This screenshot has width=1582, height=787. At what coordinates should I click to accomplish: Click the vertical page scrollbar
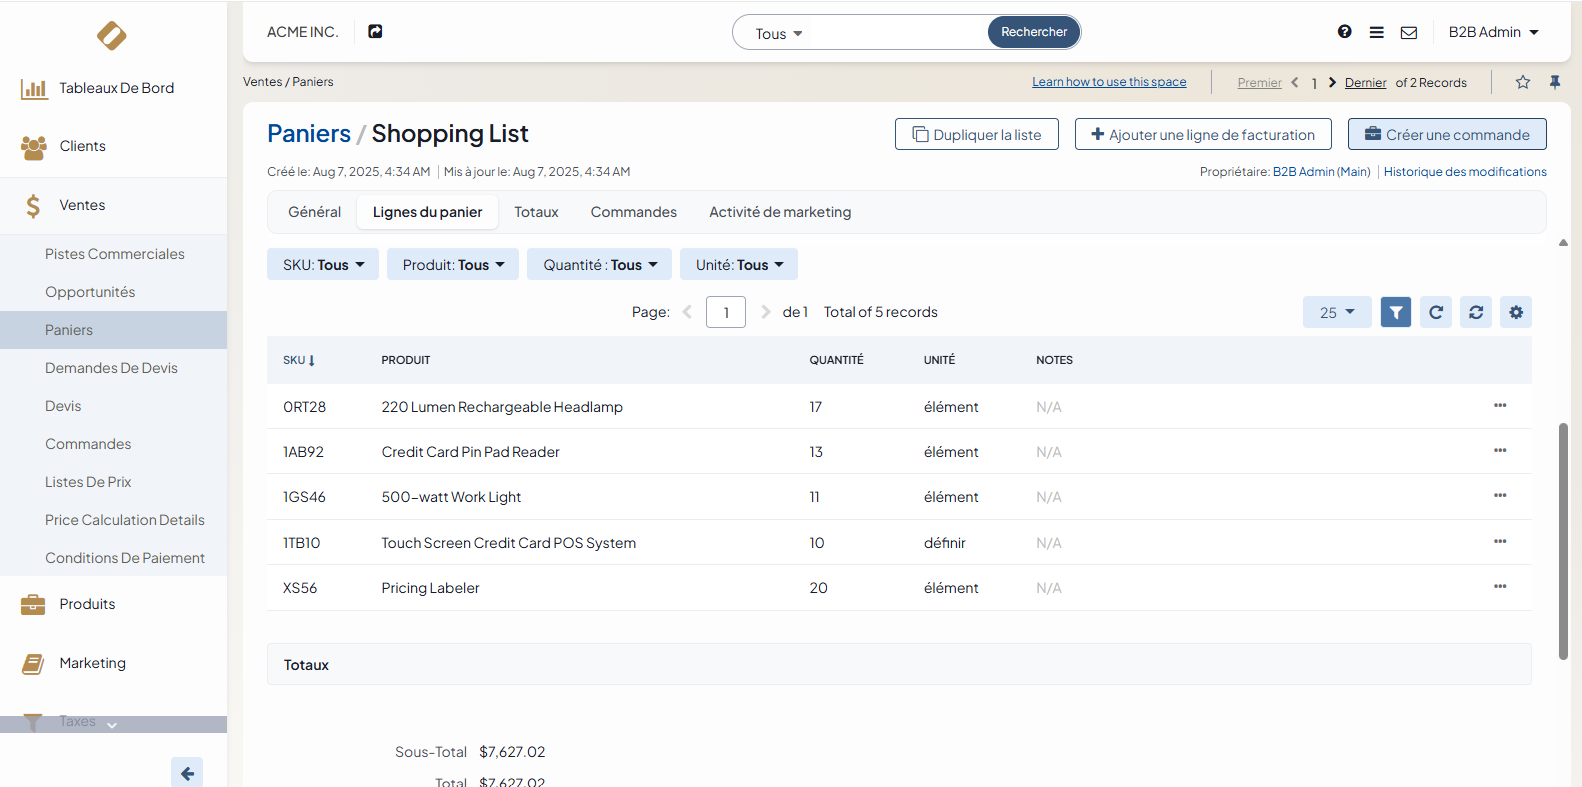(x=1563, y=540)
